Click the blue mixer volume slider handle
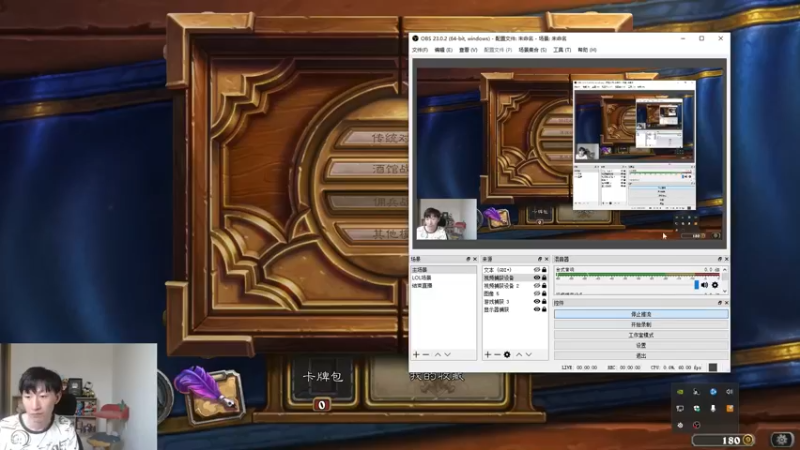The width and height of the screenshot is (800, 450). (696, 285)
